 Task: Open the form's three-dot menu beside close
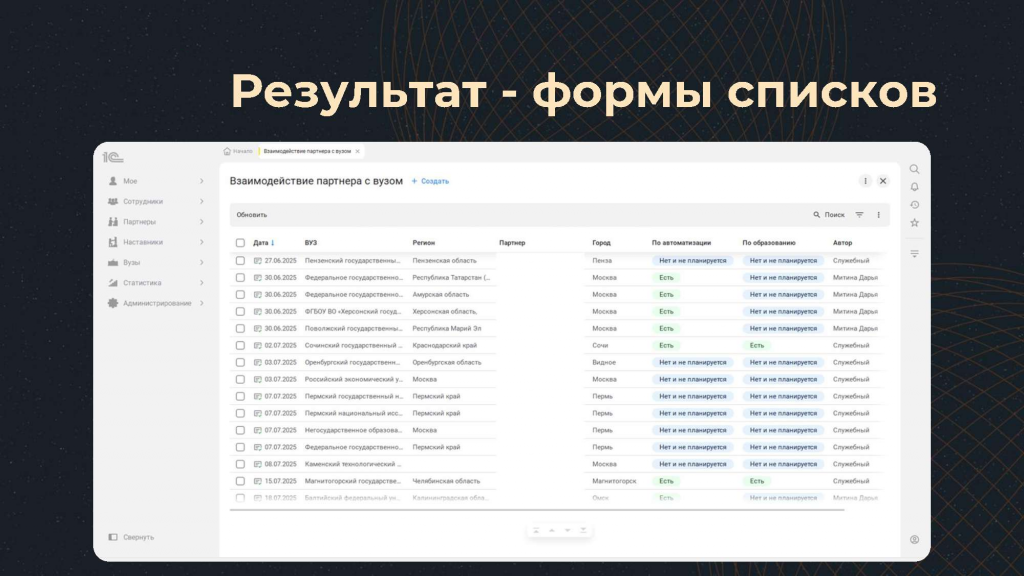(865, 181)
